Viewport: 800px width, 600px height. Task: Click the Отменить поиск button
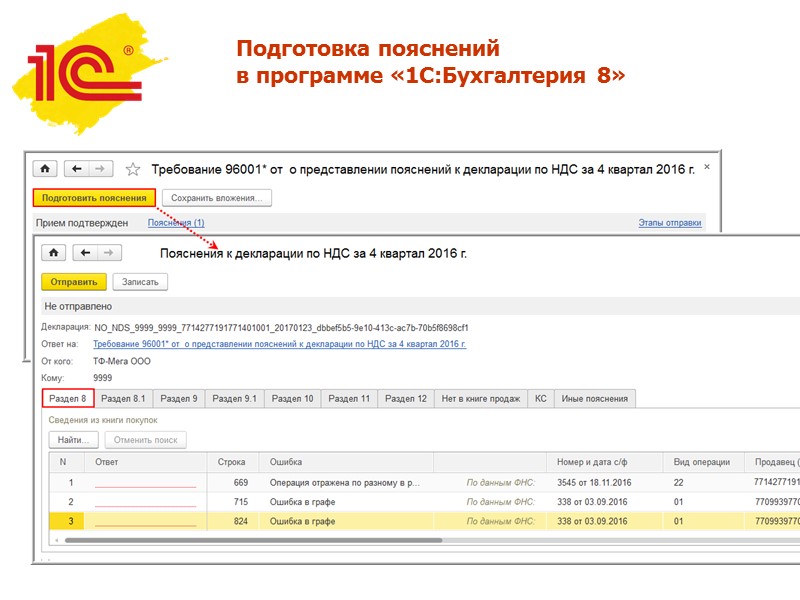(145, 440)
